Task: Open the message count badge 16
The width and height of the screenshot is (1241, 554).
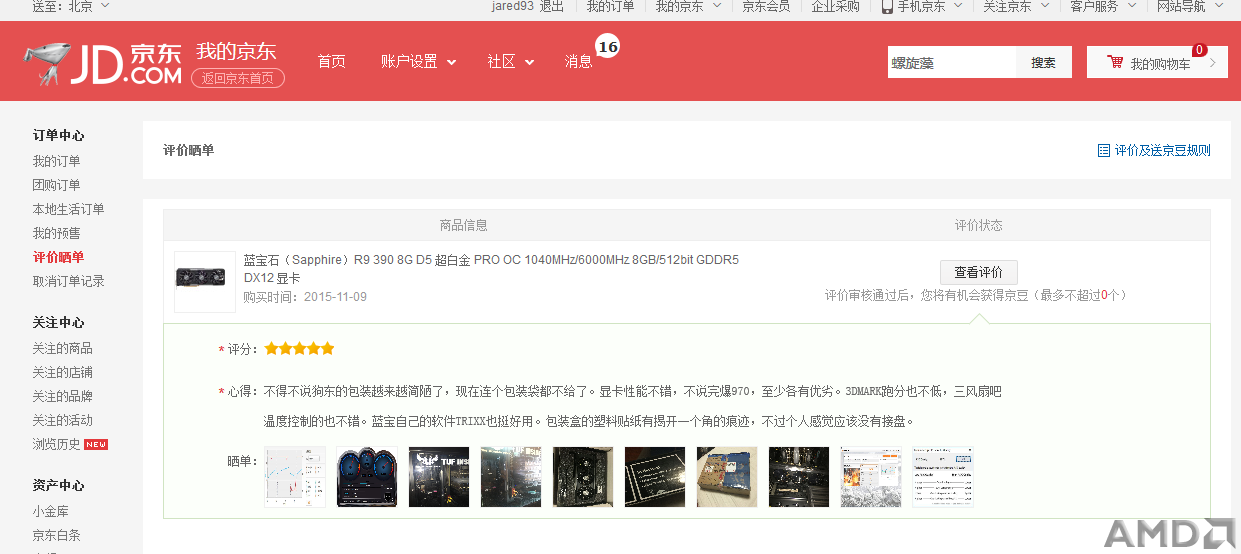Action: click(607, 46)
